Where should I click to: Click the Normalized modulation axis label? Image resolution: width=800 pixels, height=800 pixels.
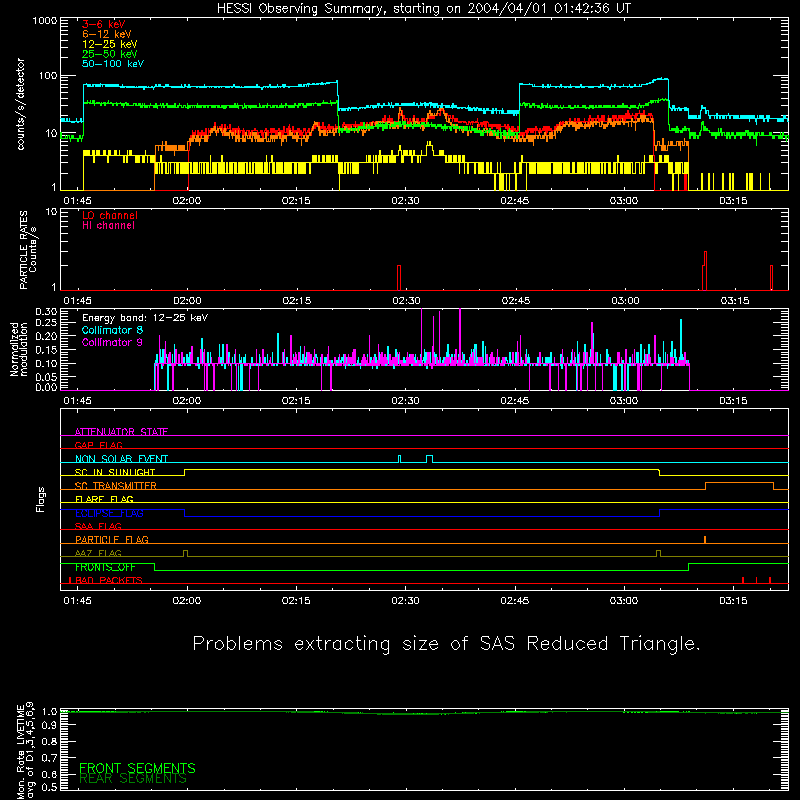[x=19, y=349]
